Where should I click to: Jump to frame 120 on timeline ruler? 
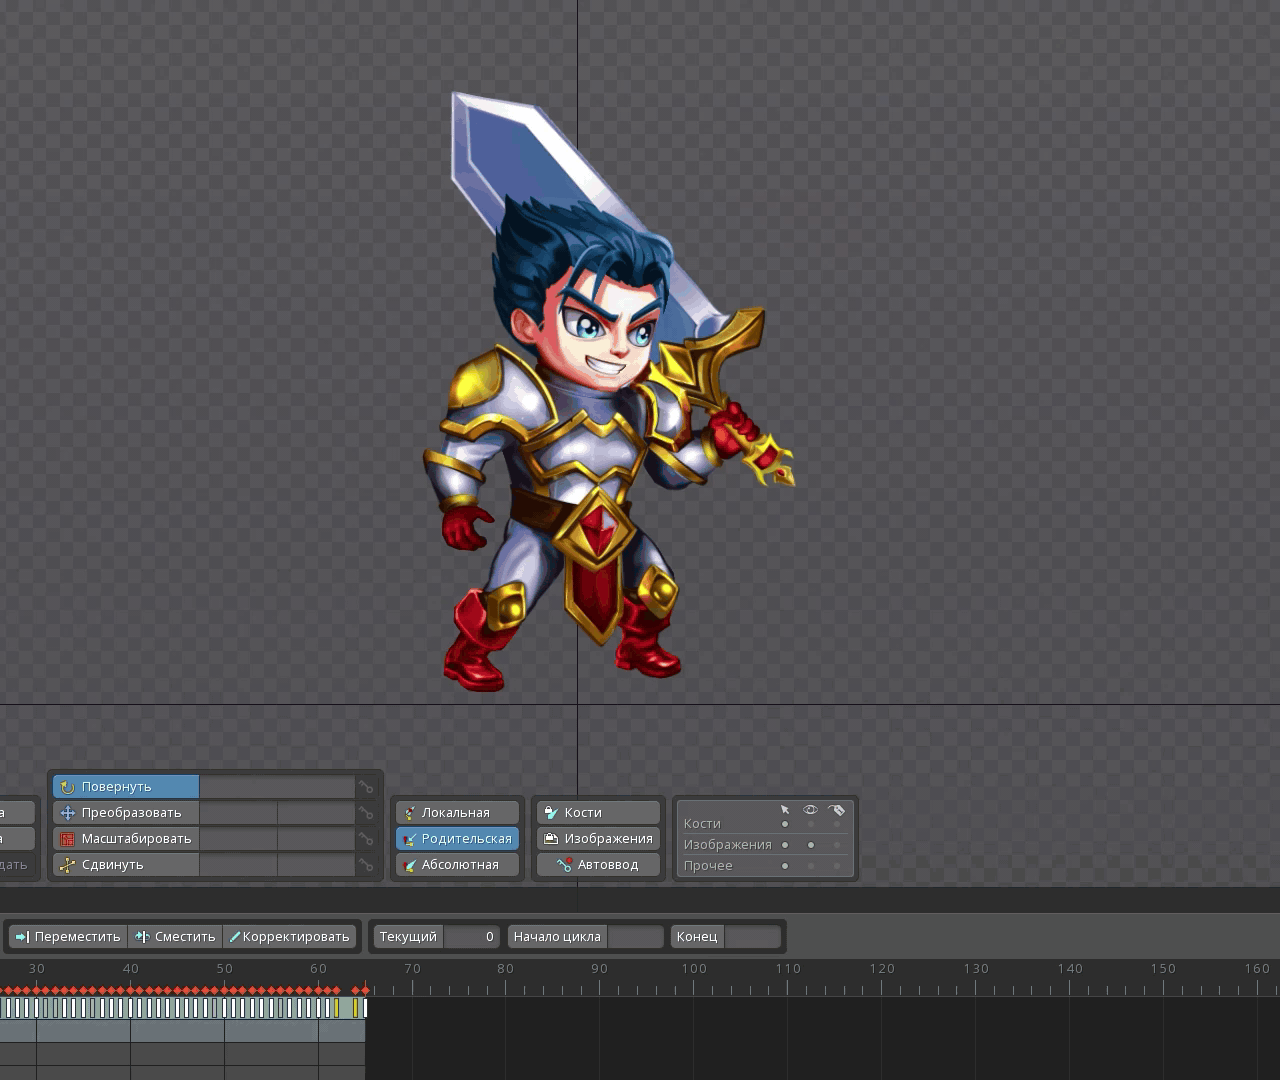click(x=882, y=969)
